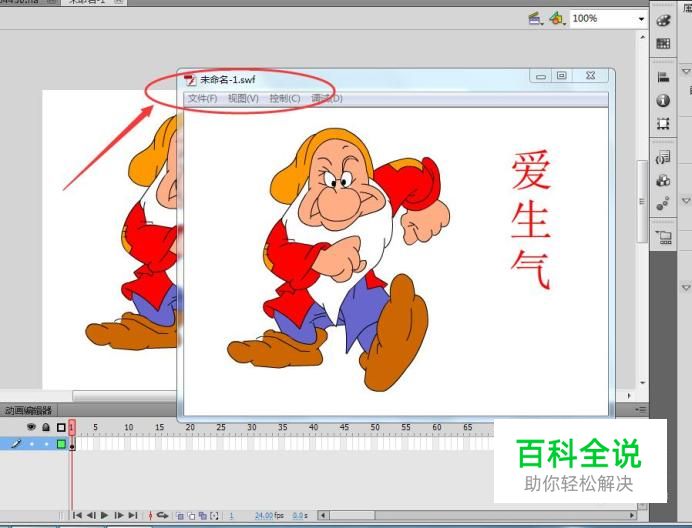Open File menu in the SWF window

tap(203, 98)
